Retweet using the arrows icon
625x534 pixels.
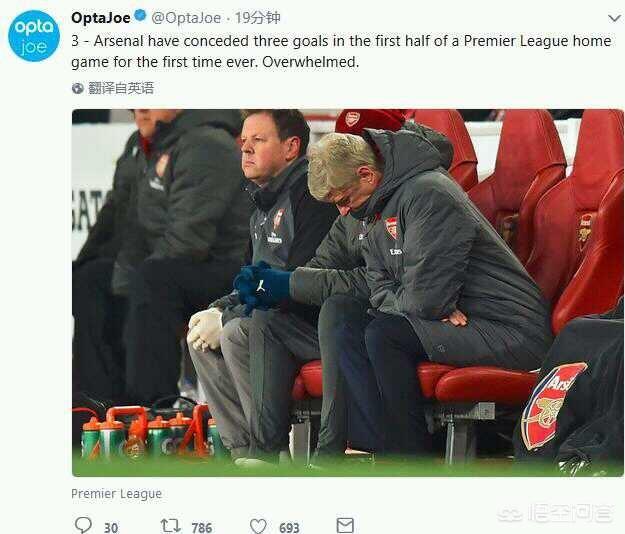pyautogui.click(x=171, y=525)
